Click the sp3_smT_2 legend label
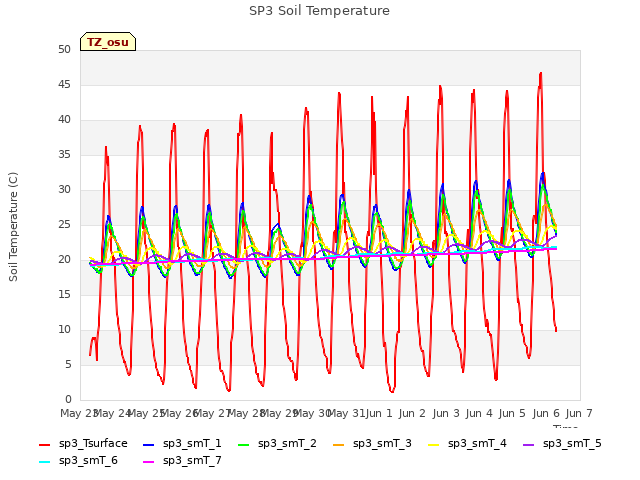This screenshot has width=640, height=480. [287, 443]
